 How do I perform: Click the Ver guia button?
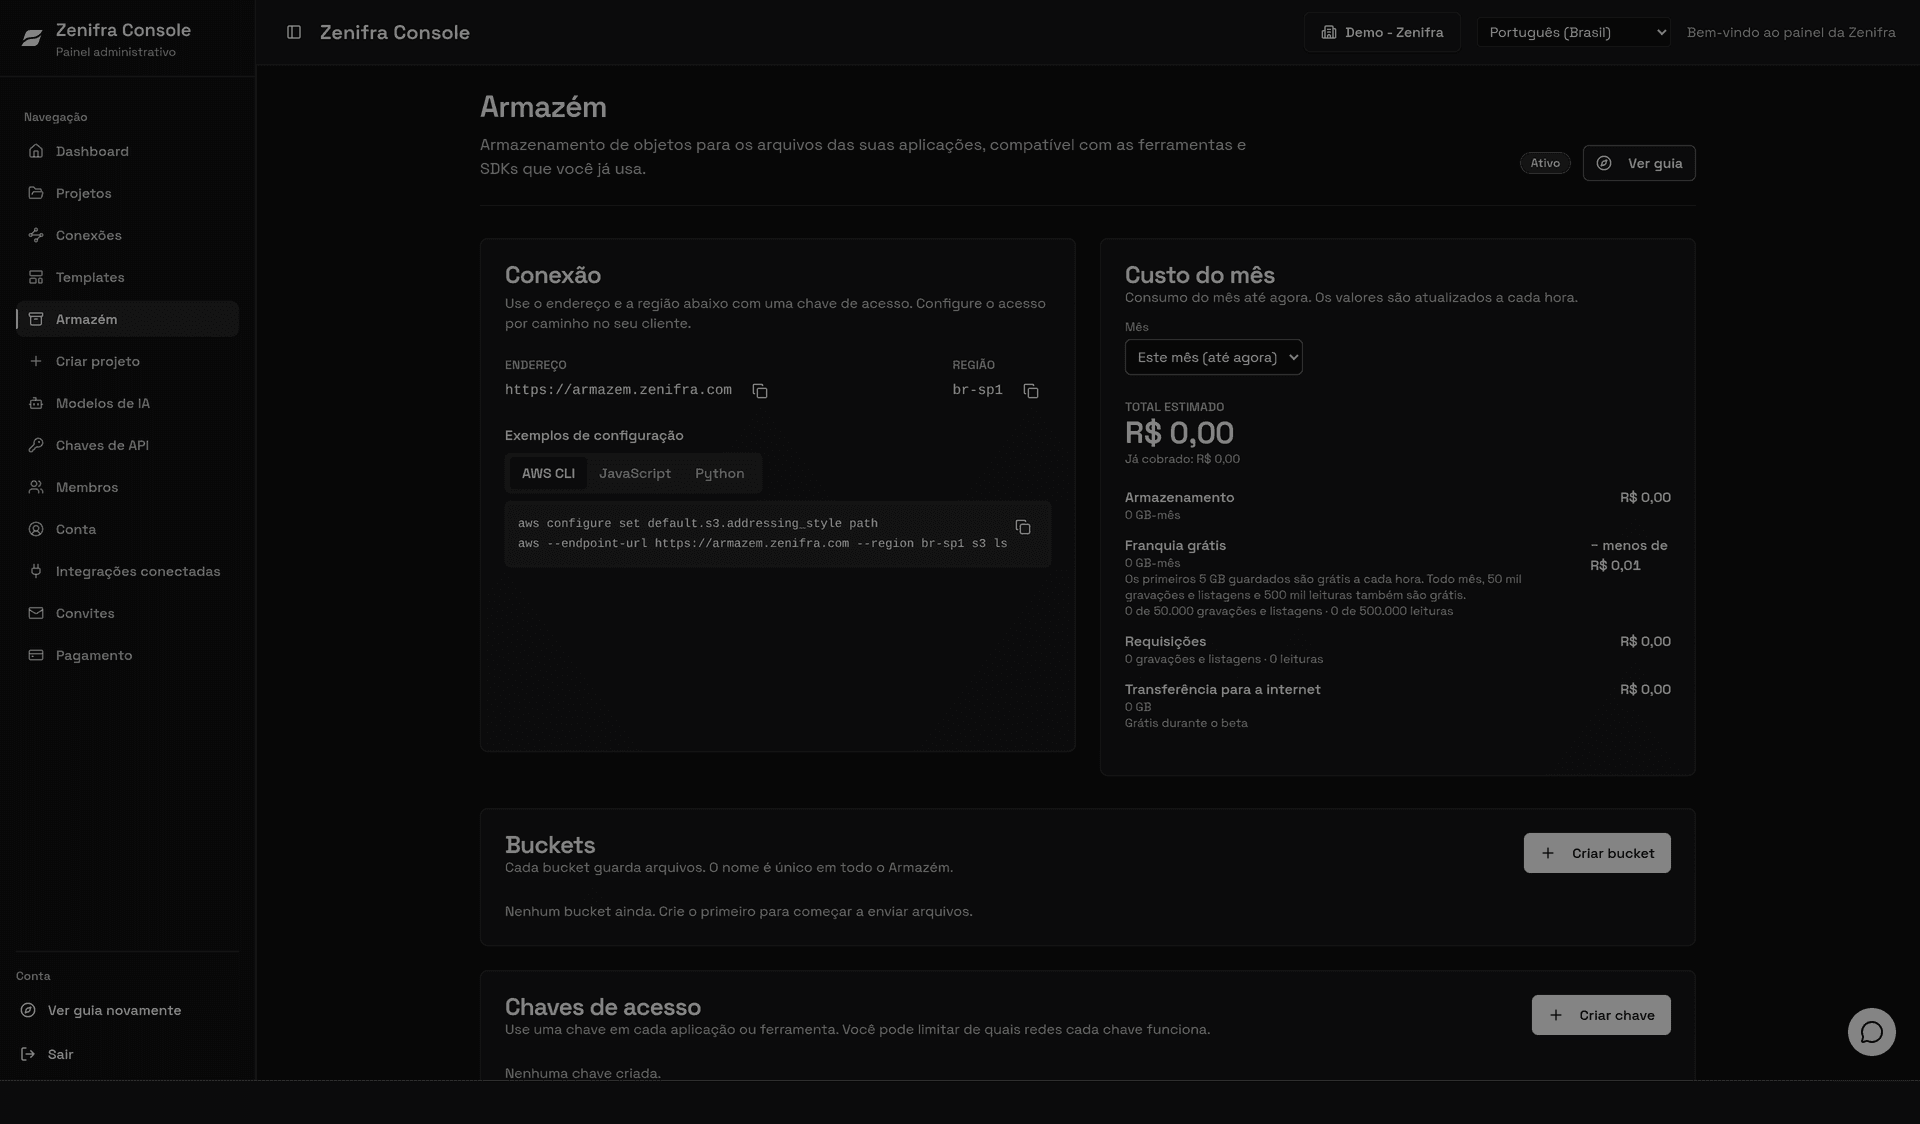pos(1639,163)
